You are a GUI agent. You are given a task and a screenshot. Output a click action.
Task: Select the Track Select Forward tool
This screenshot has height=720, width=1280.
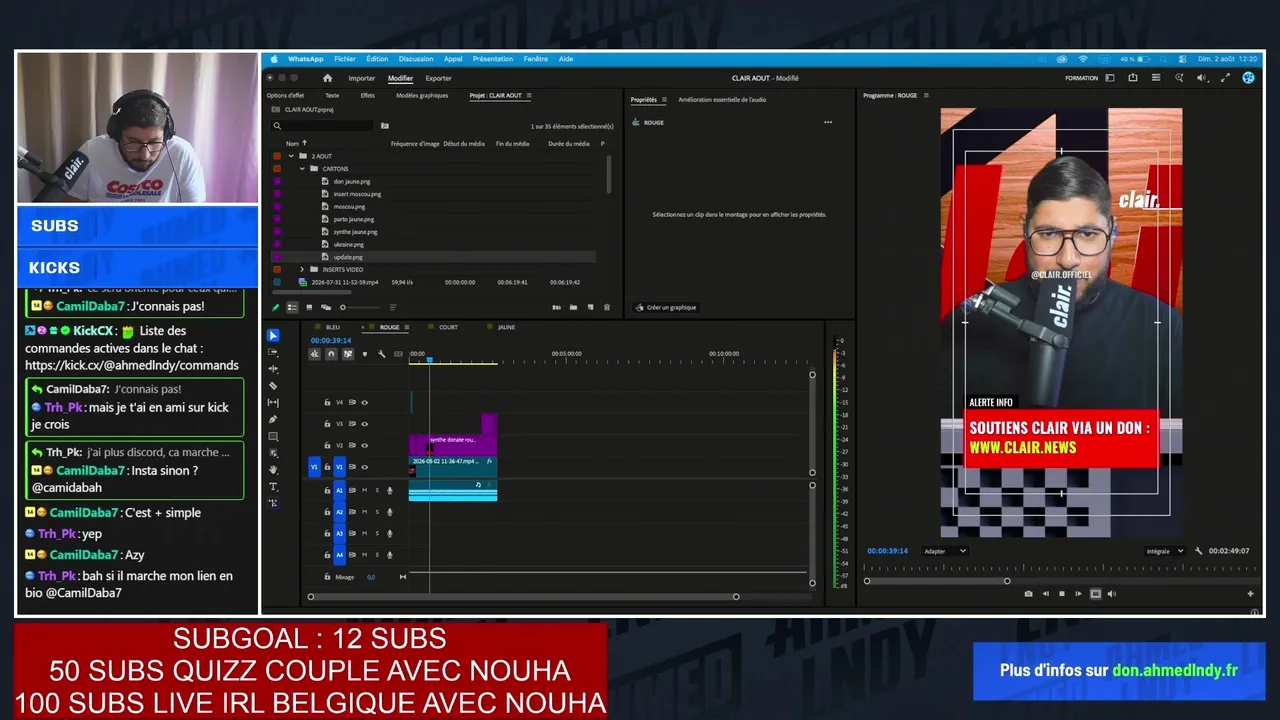pos(273,352)
